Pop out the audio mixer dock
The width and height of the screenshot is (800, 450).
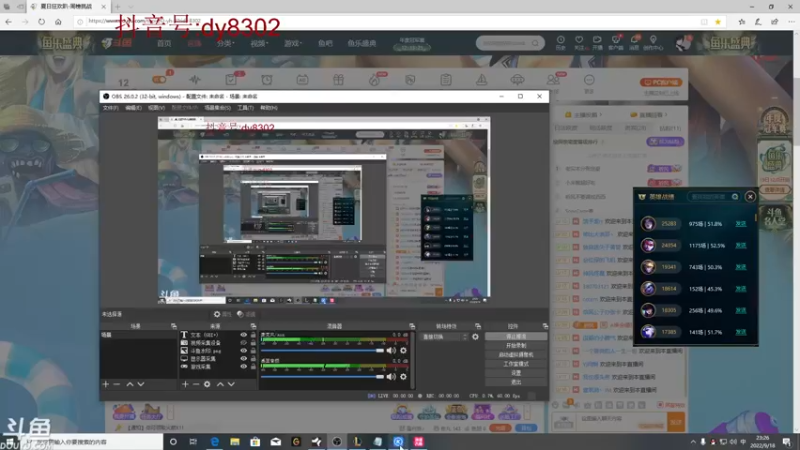pyautogui.click(x=412, y=326)
